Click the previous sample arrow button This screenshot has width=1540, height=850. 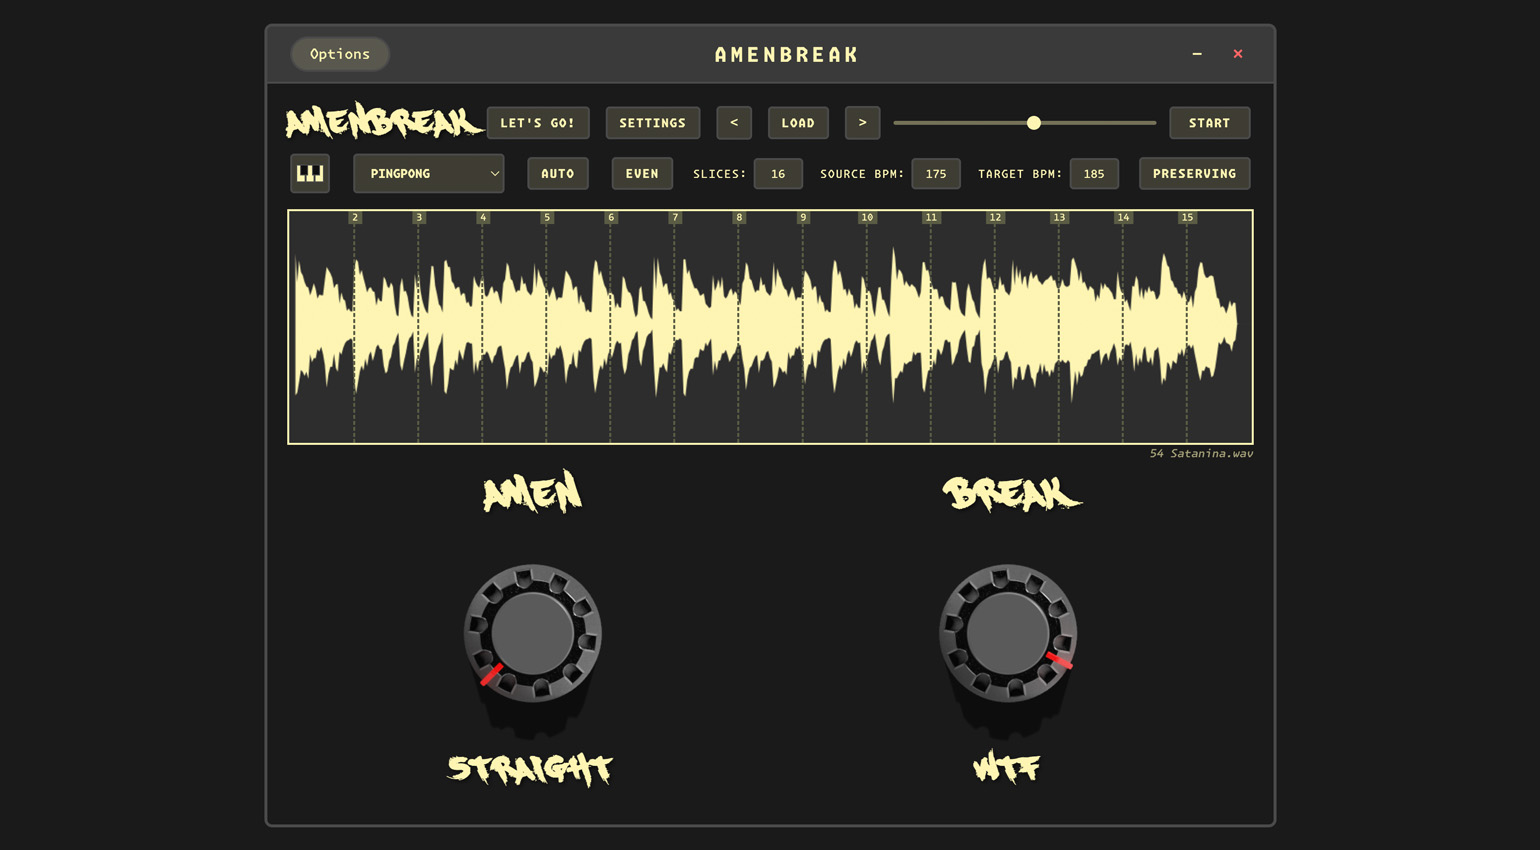(734, 123)
